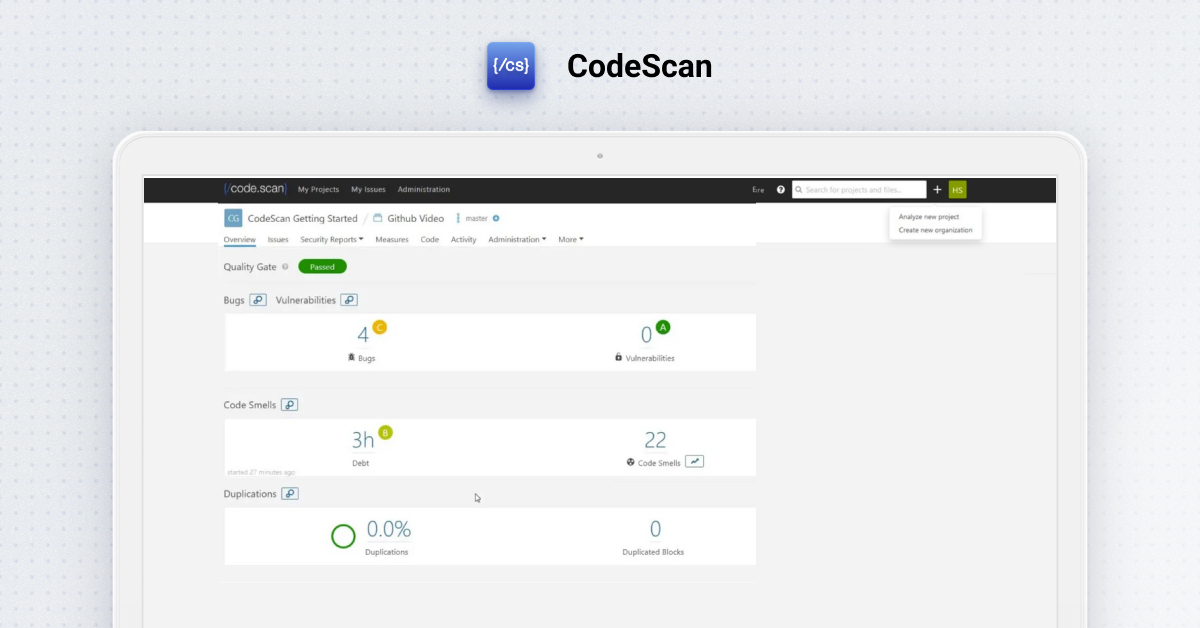Image resolution: width=1200 pixels, height=628 pixels.
Task: Switch to the Issues tab
Action: coord(278,240)
